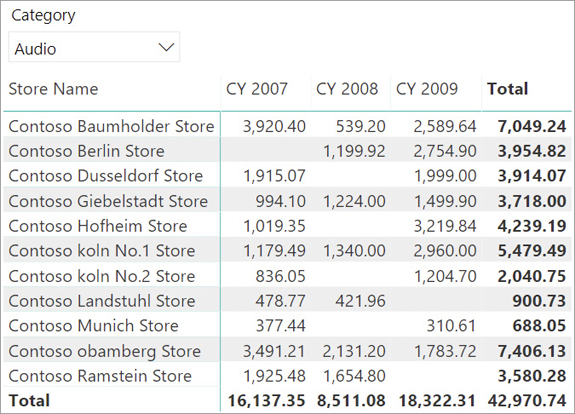575x414 pixels.
Task: Click Munich total 688.05
Action: coord(539,326)
